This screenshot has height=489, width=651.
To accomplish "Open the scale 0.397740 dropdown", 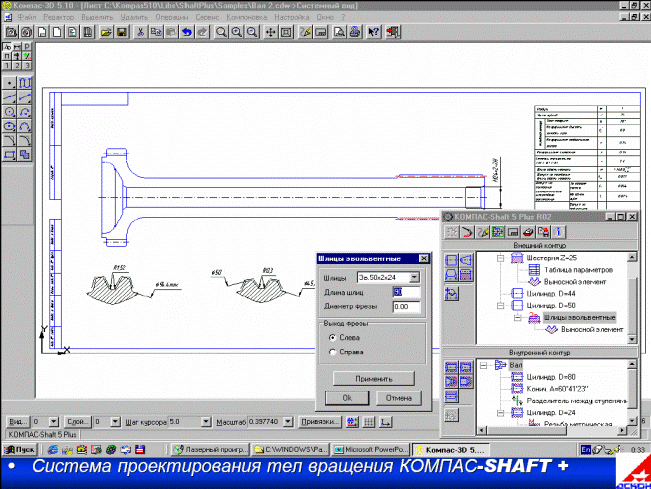I will (288, 422).
